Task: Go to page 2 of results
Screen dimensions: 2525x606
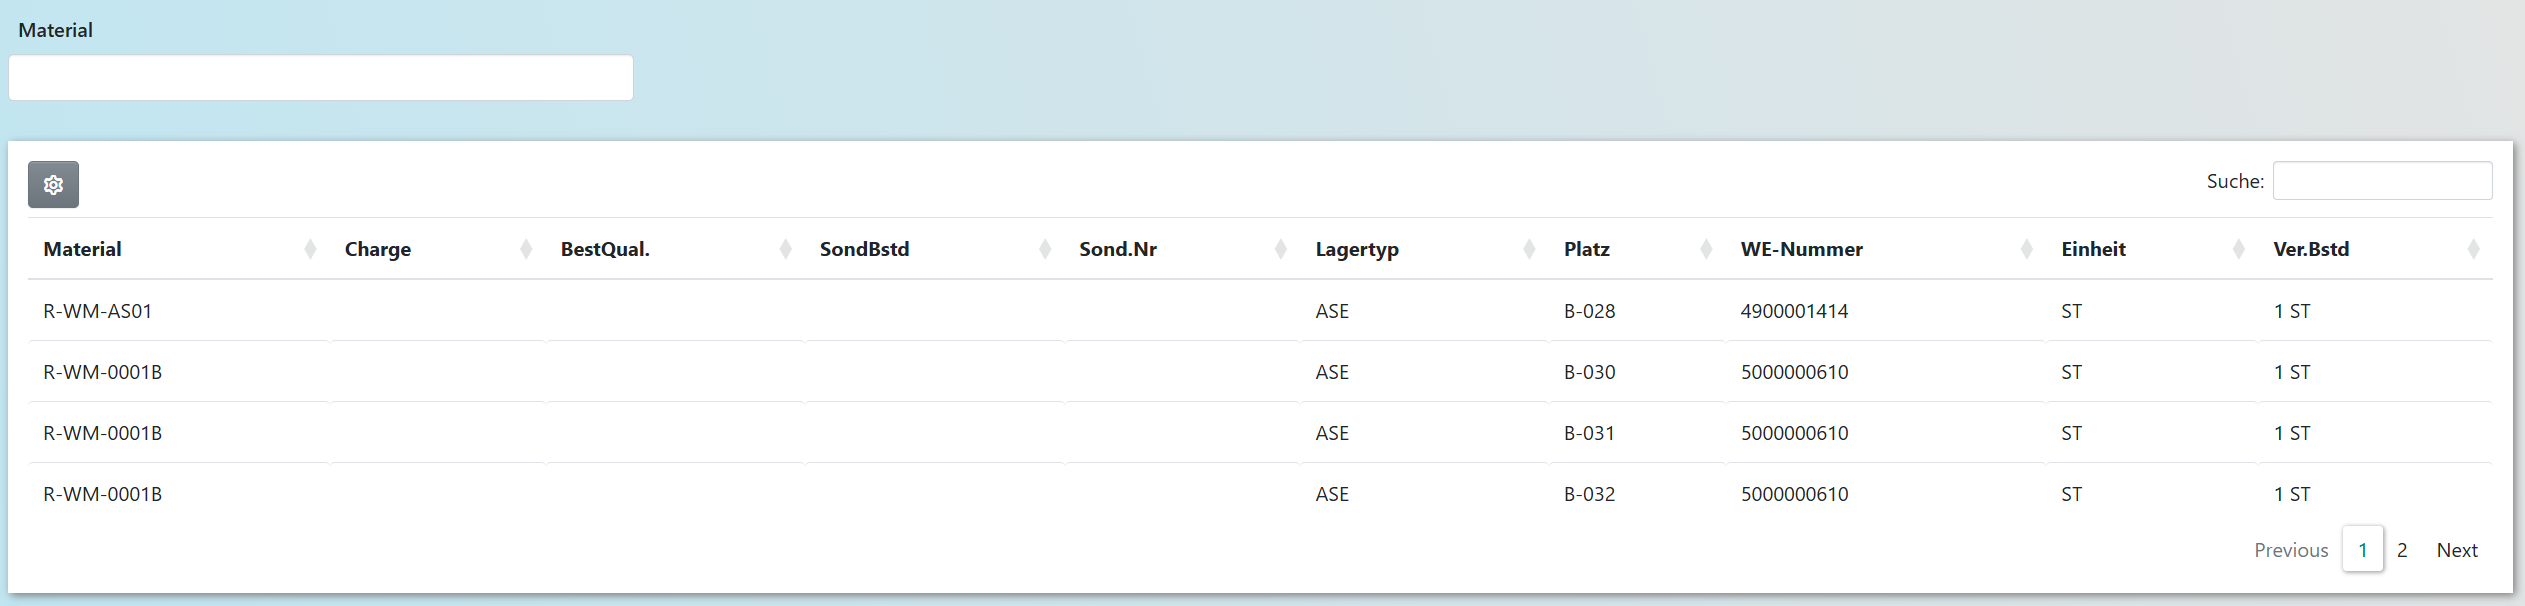Action: [2402, 550]
